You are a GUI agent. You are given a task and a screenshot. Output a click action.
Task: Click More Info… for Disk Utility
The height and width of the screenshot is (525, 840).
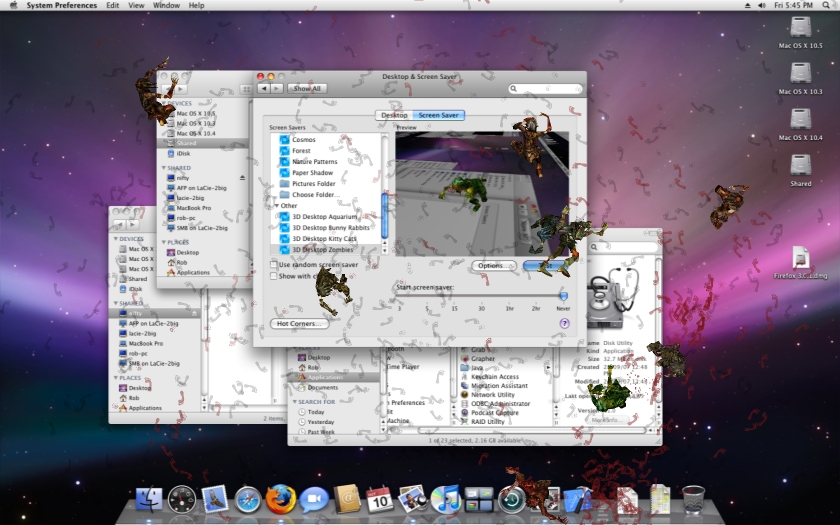(606, 420)
